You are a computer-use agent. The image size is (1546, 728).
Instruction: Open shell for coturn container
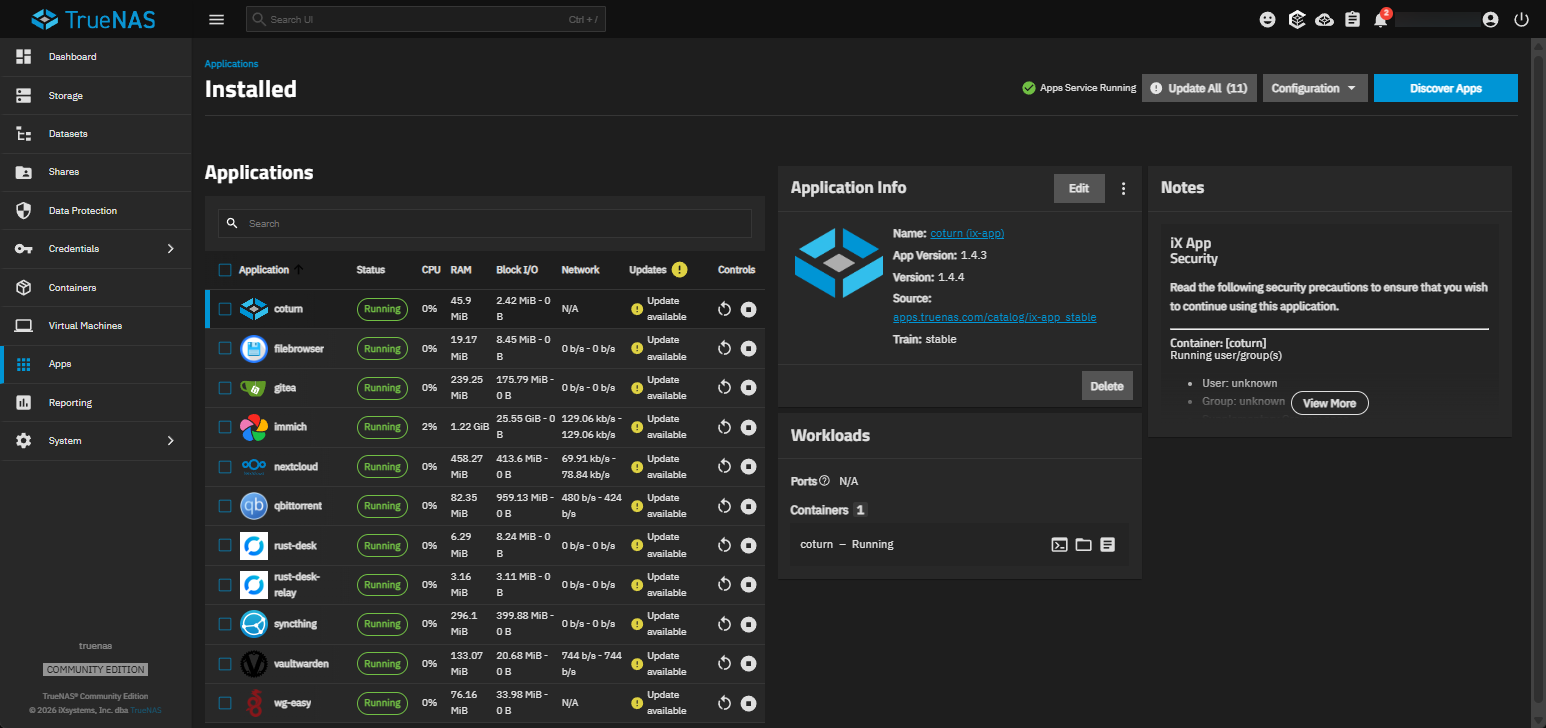pos(1059,545)
